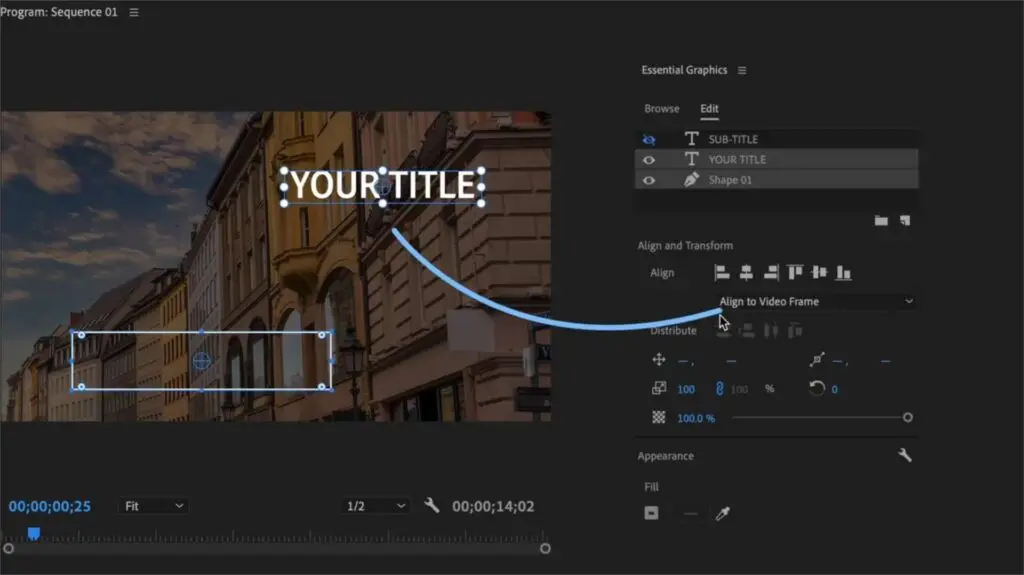Screen dimensions: 1024x575
Task: Click pen icon of Shape 01 layer
Action: (691, 180)
